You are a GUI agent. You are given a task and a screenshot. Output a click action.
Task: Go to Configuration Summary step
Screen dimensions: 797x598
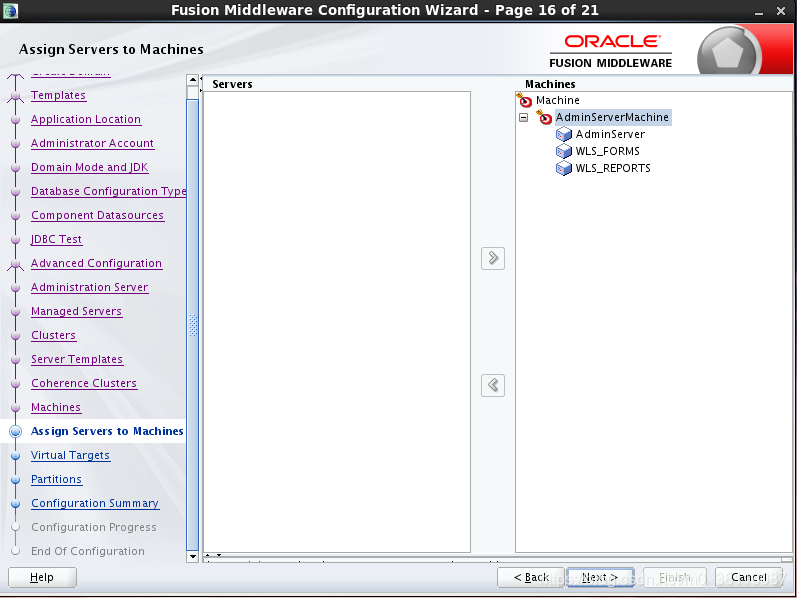(95, 503)
